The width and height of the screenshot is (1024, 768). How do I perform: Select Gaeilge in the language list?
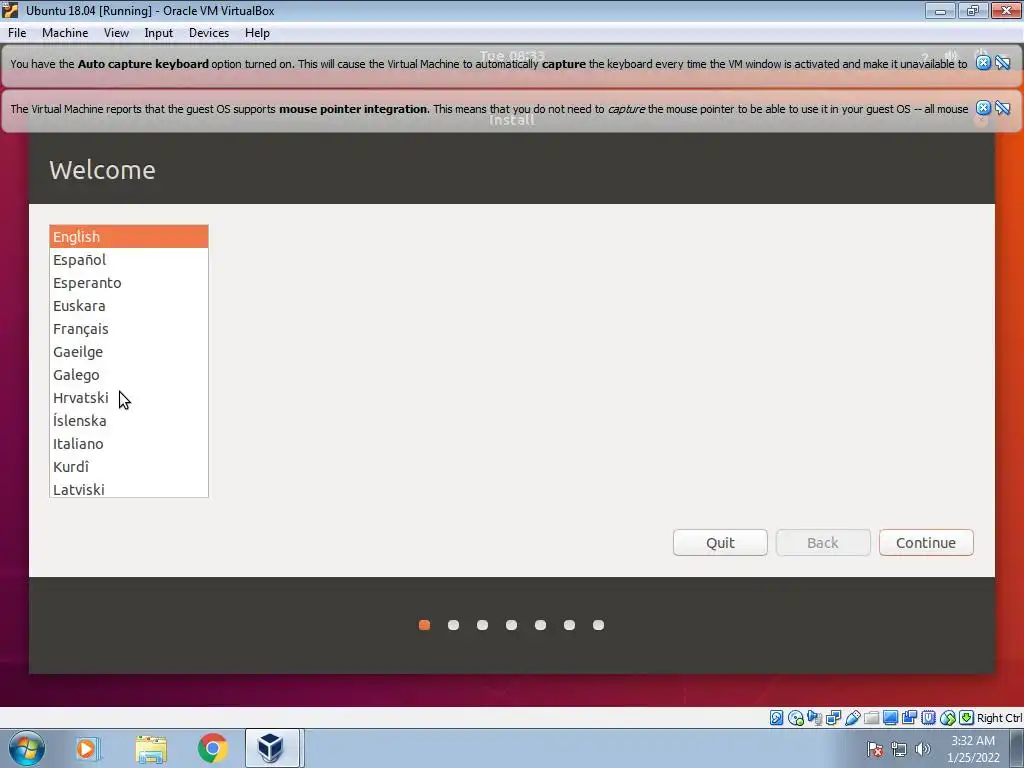click(x=129, y=352)
